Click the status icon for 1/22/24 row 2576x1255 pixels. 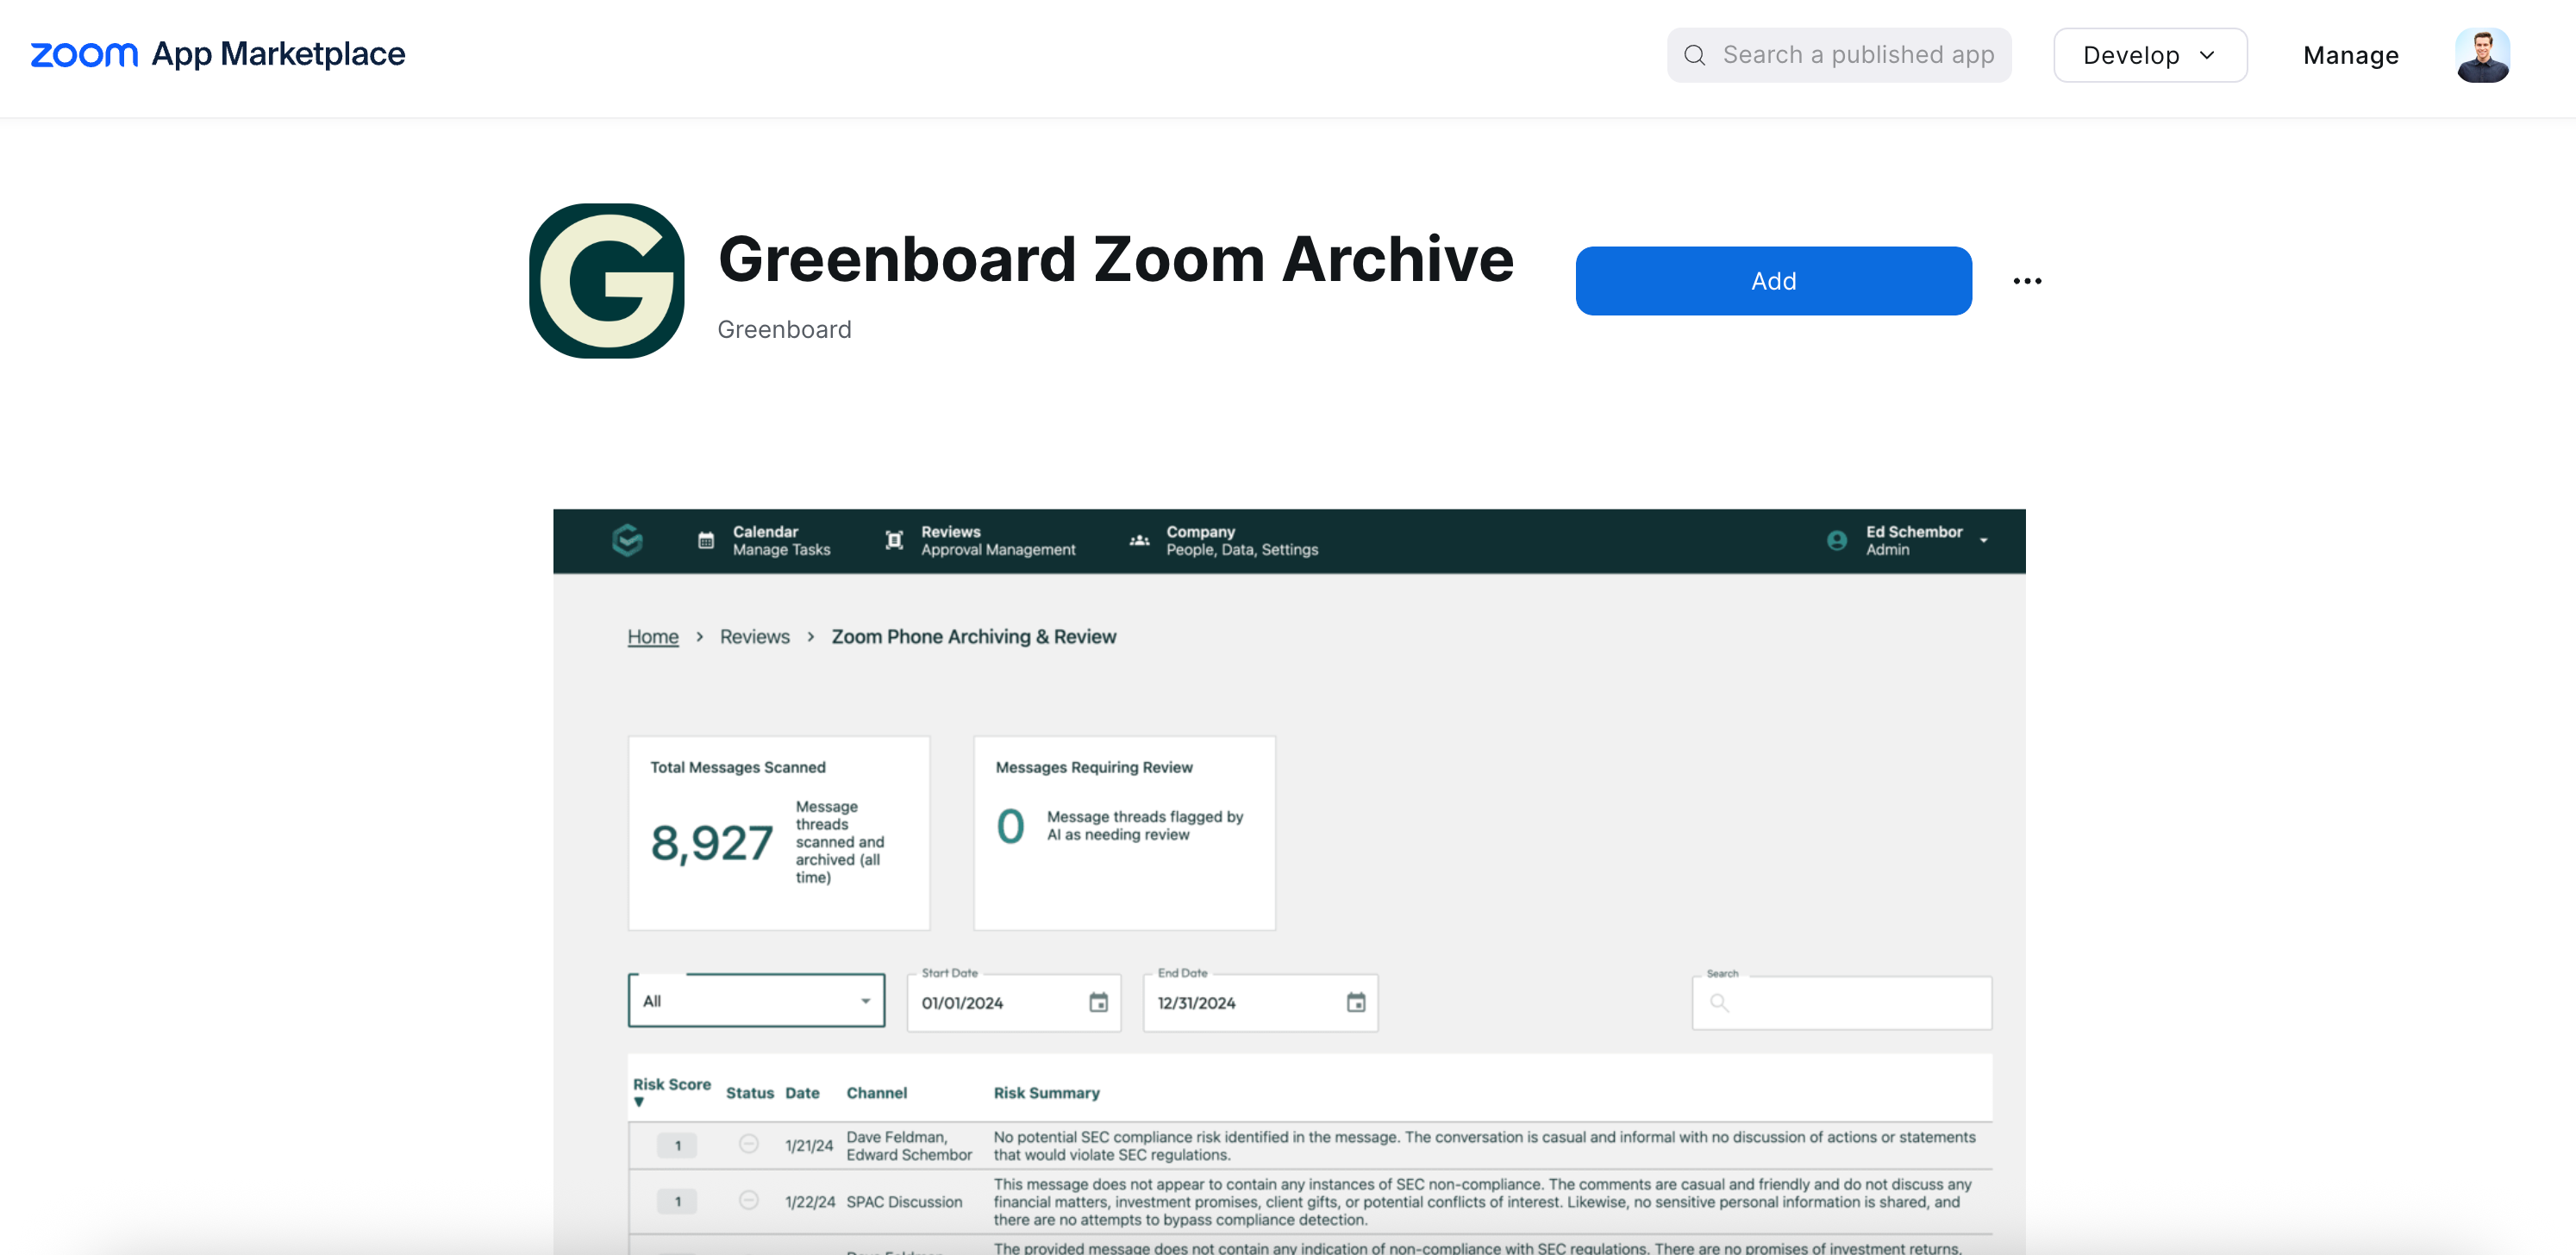click(x=748, y=1200)
